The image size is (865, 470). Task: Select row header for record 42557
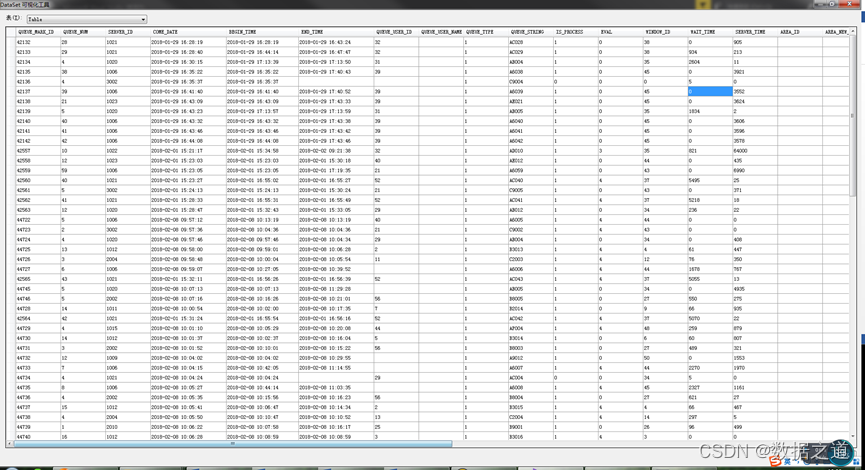10,151
